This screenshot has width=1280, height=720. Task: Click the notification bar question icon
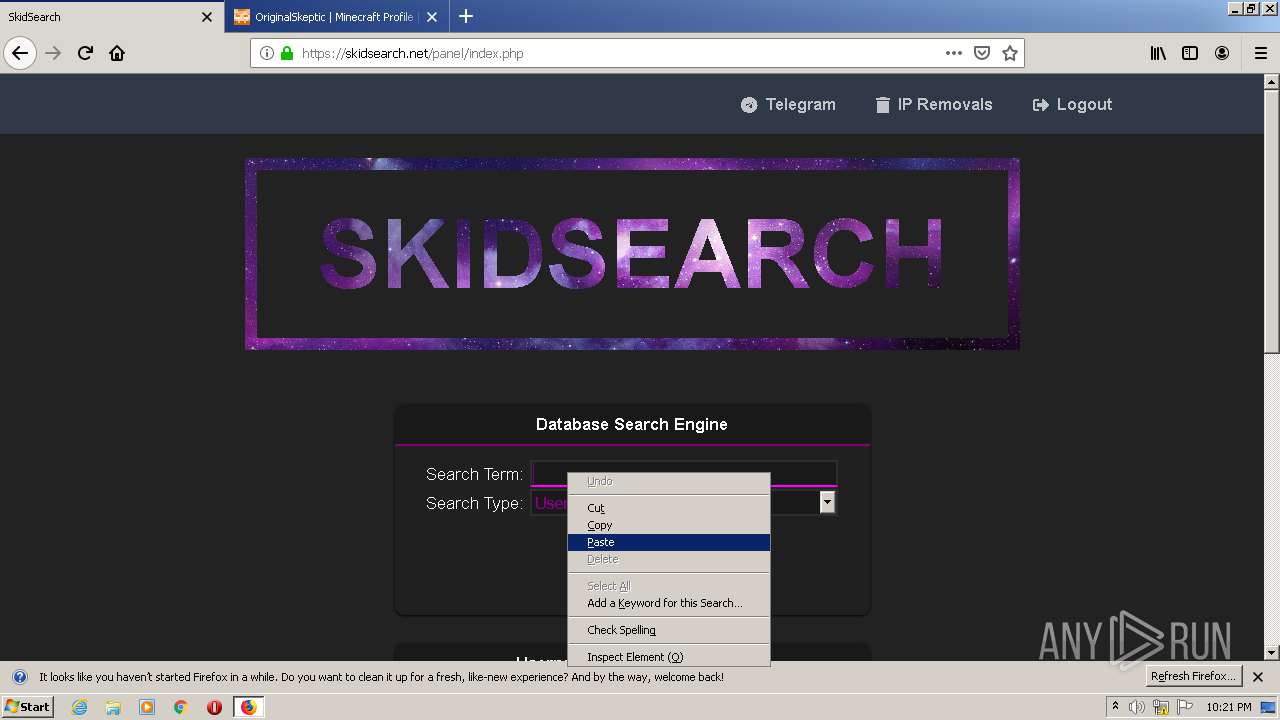pos(19,677)
